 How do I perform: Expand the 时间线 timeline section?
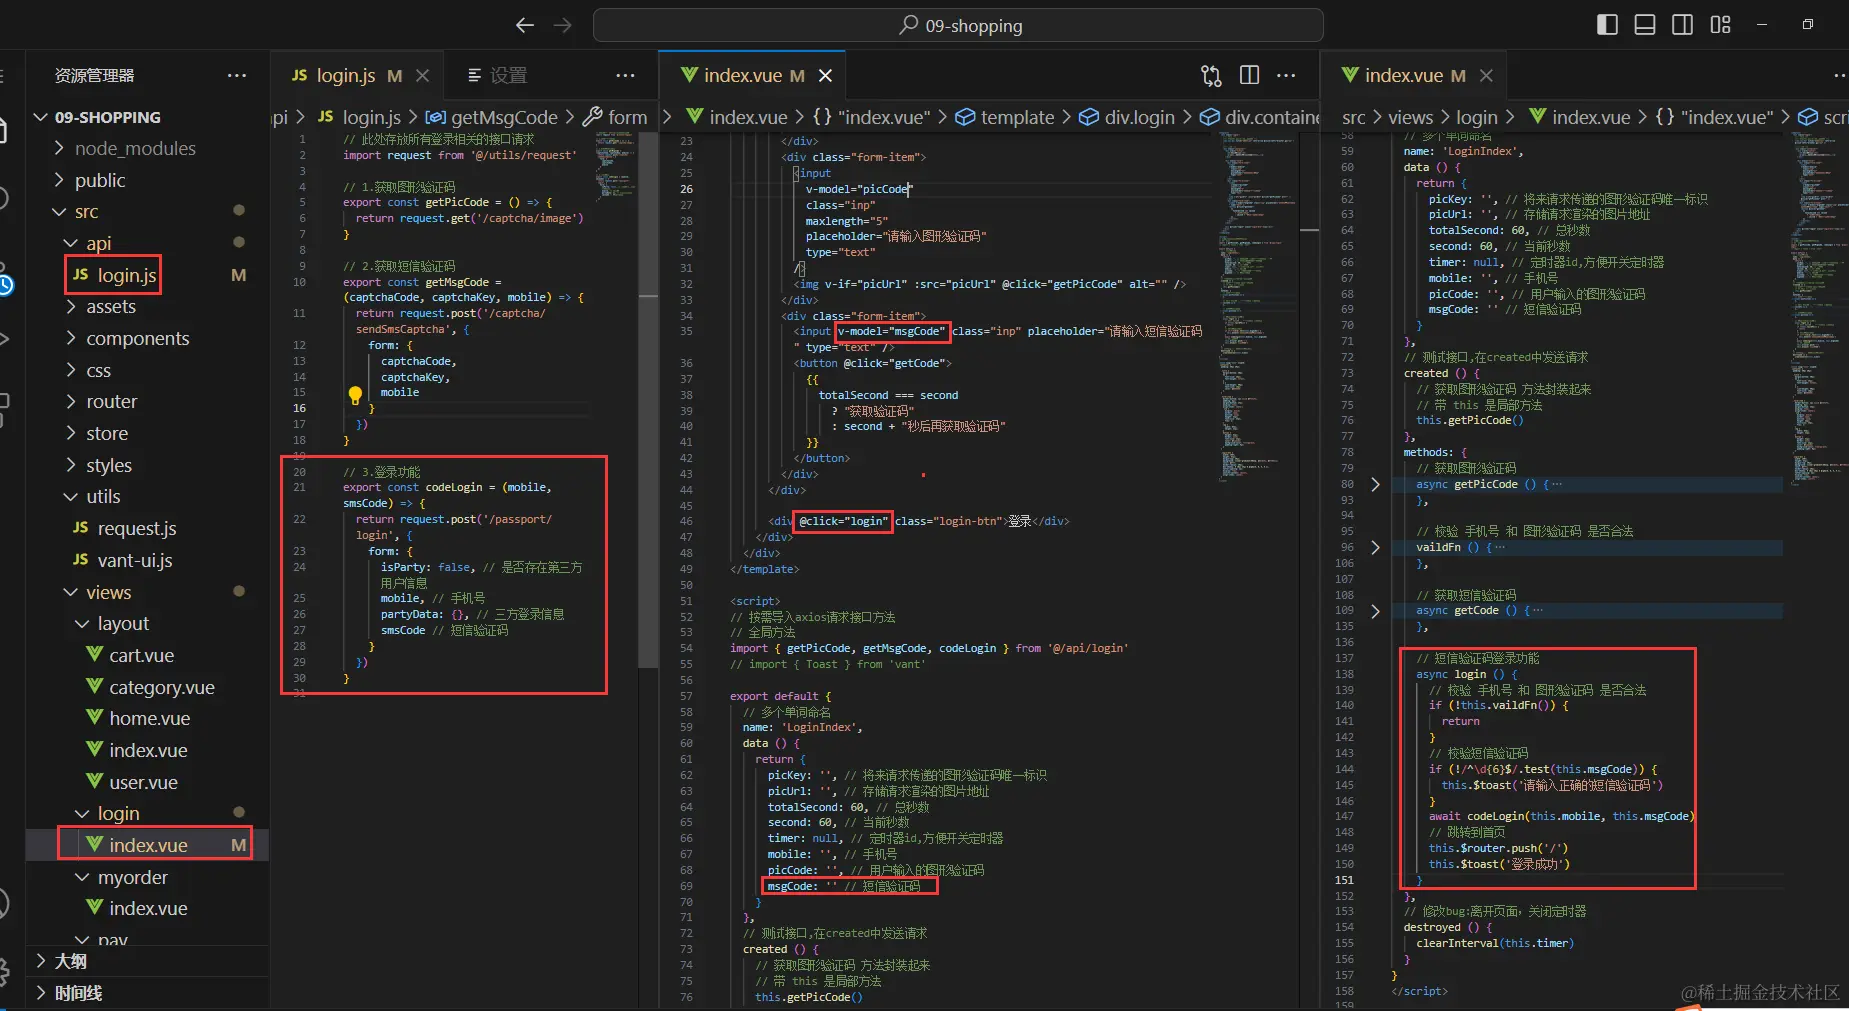[x=78, y=994]
